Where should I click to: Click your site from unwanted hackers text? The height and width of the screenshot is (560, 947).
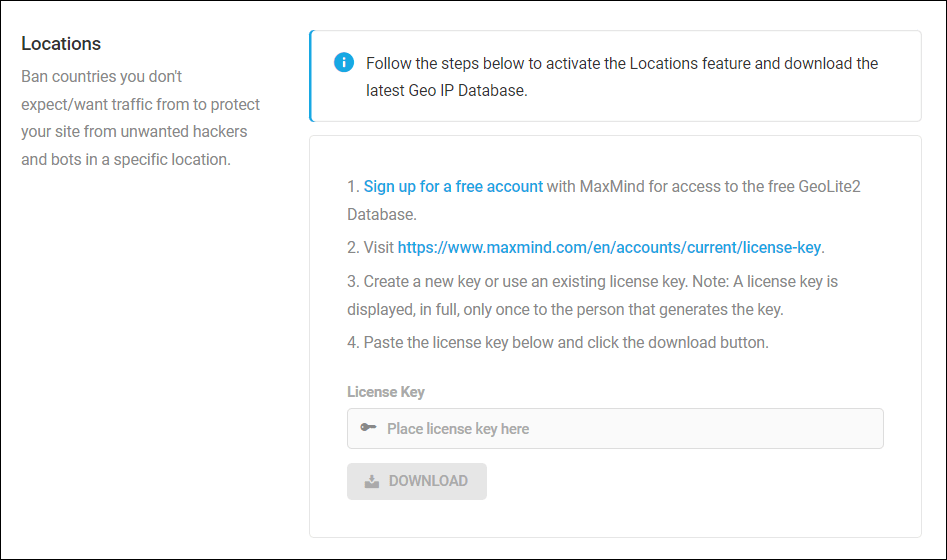tap(134, 132)
